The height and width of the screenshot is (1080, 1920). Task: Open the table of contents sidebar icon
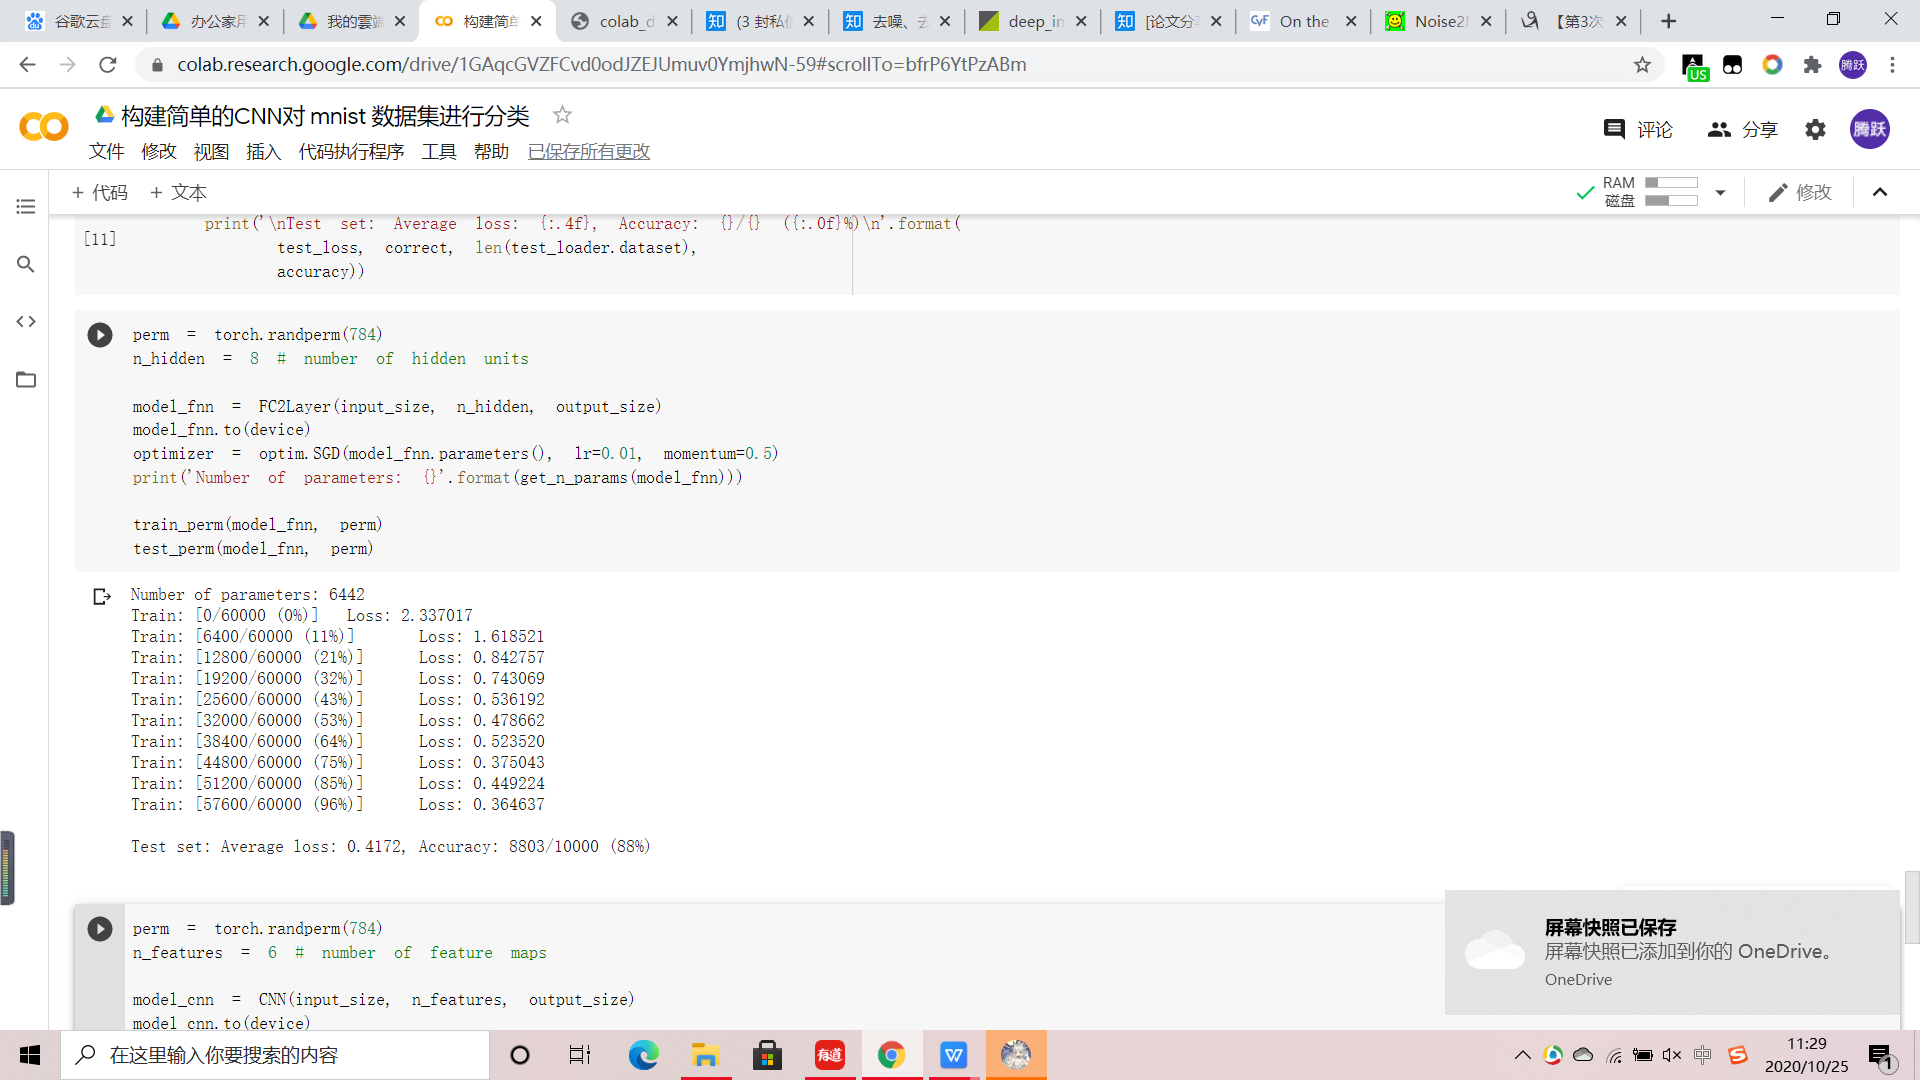26,206
